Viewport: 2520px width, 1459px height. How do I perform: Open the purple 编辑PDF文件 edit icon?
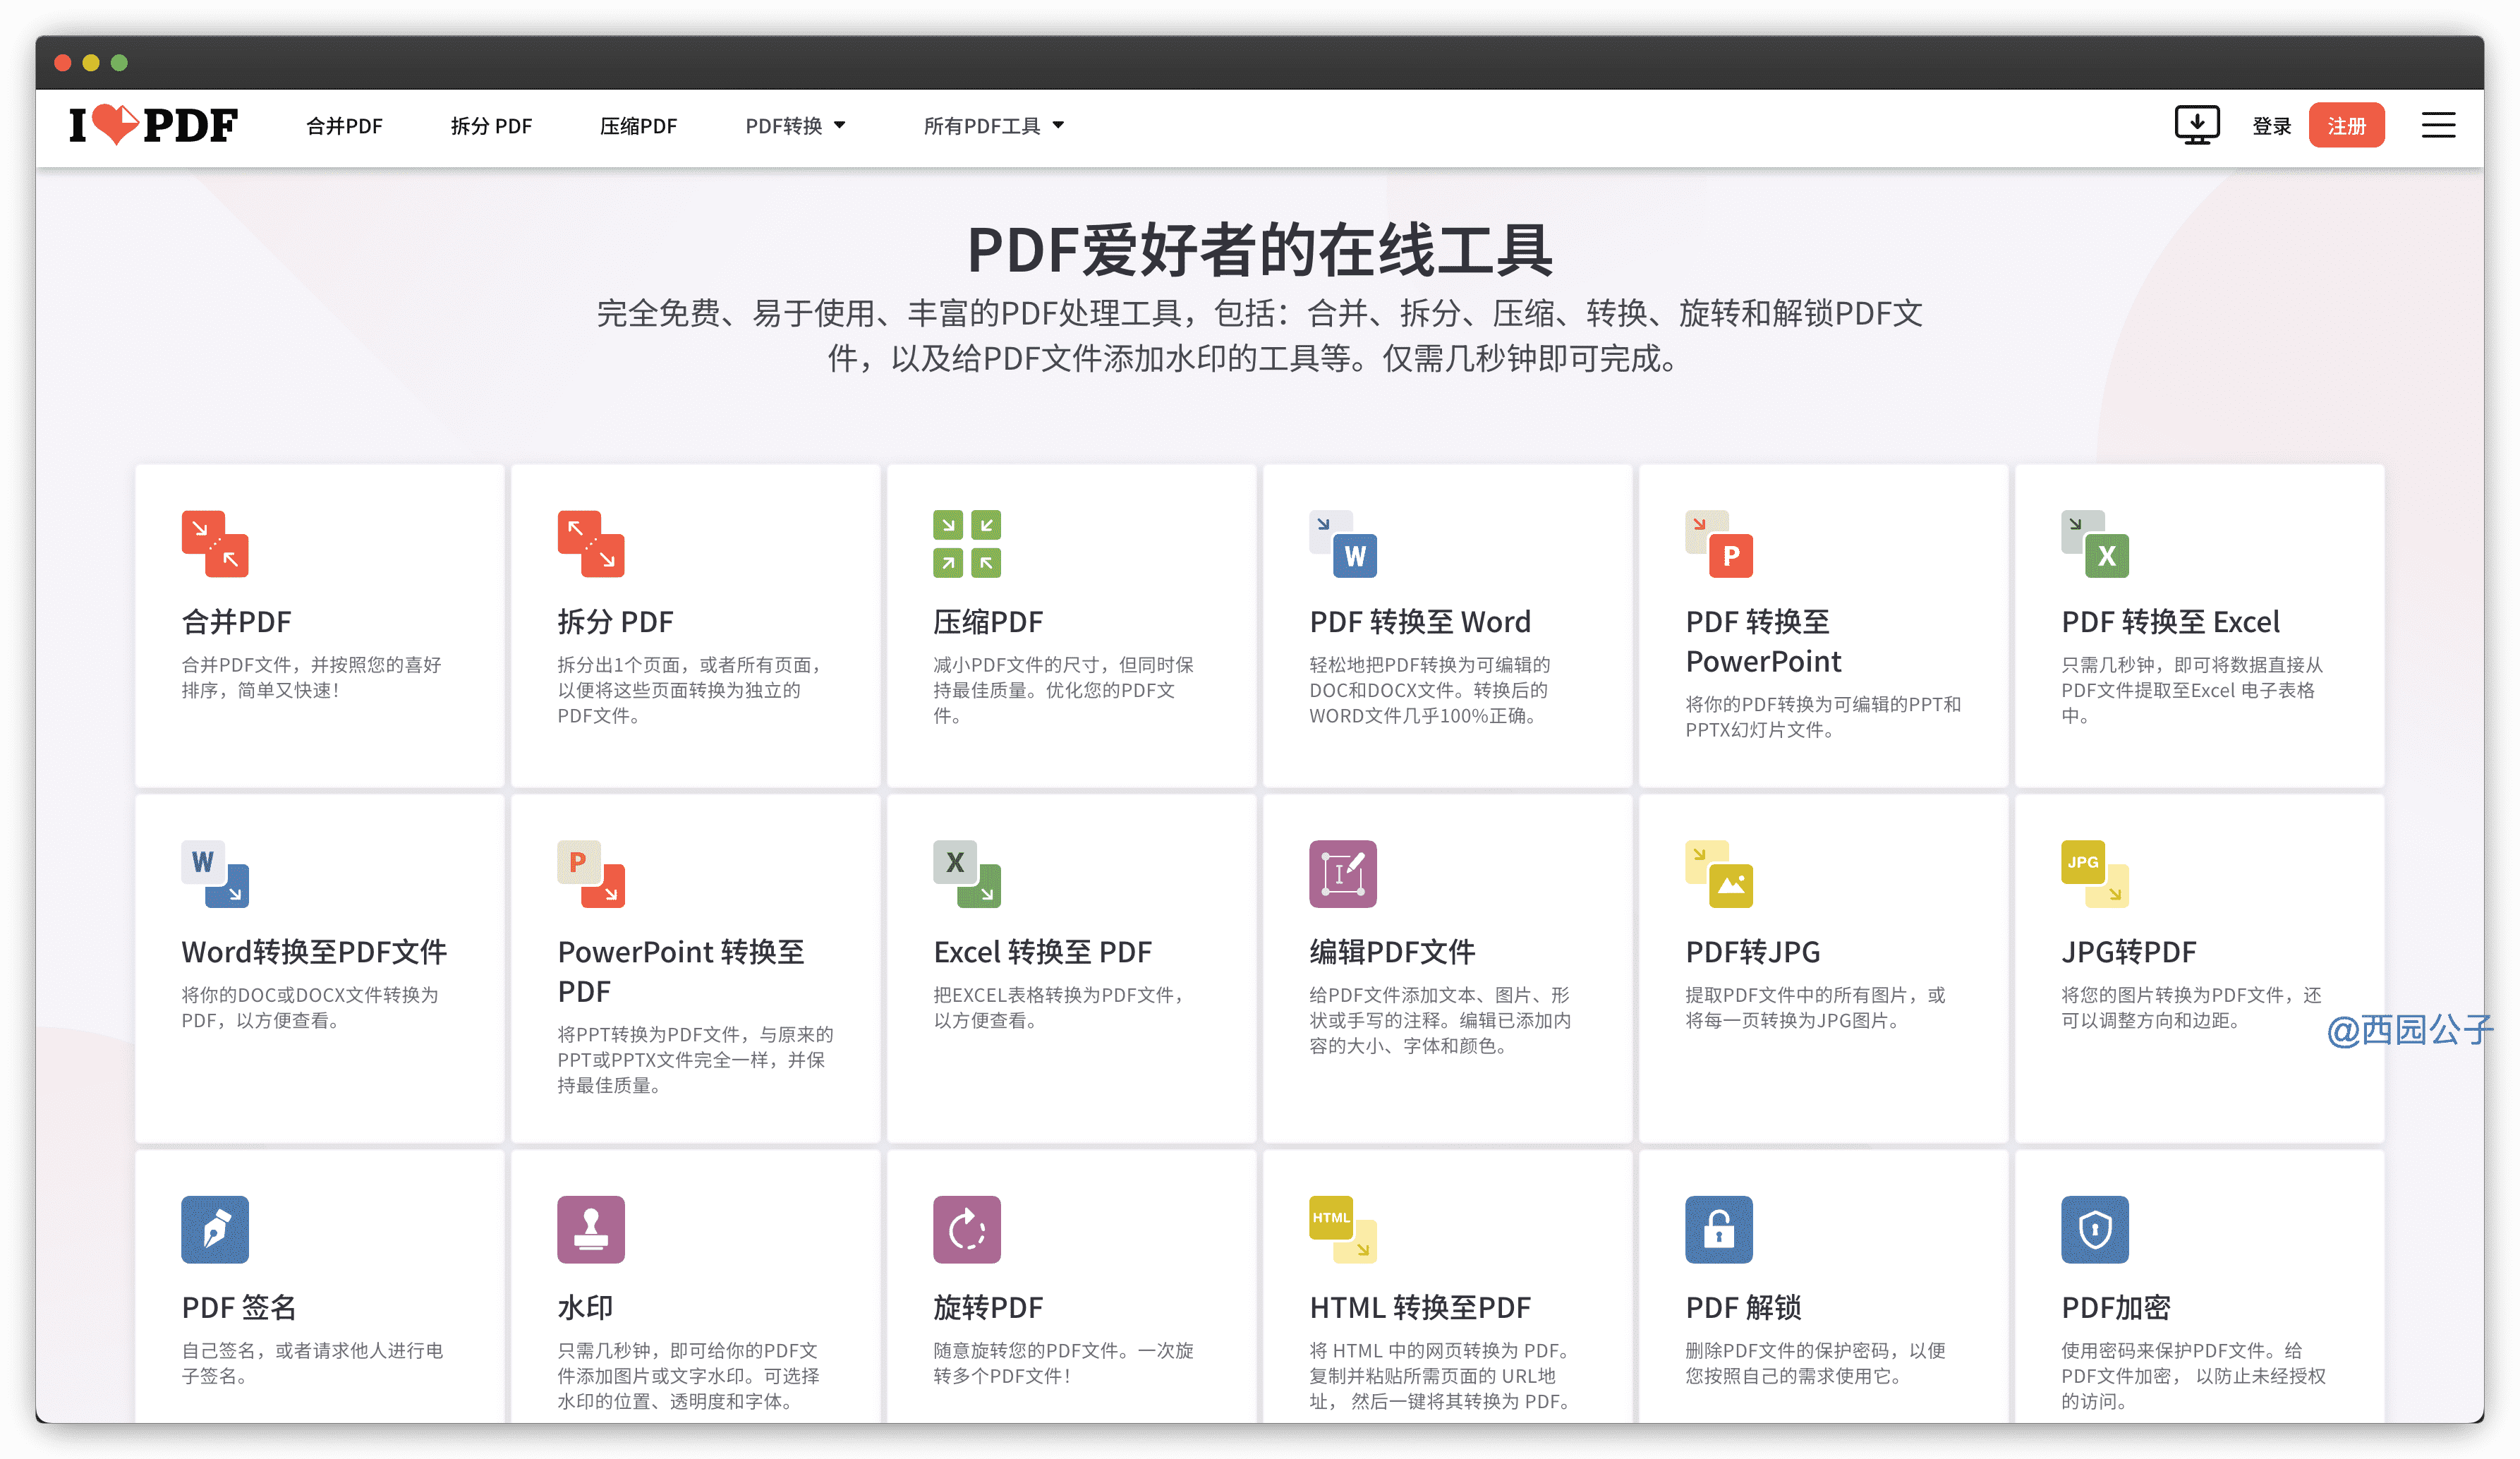tap(1343, 874)
